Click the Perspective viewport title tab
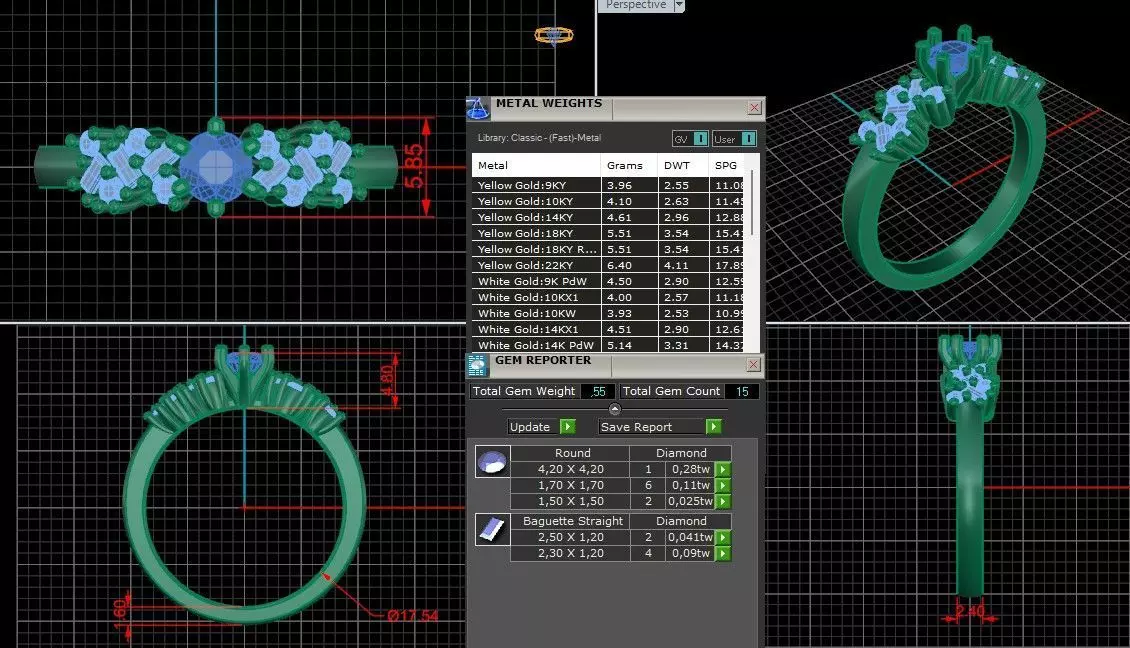1130x648 pixels. point(636,5)
